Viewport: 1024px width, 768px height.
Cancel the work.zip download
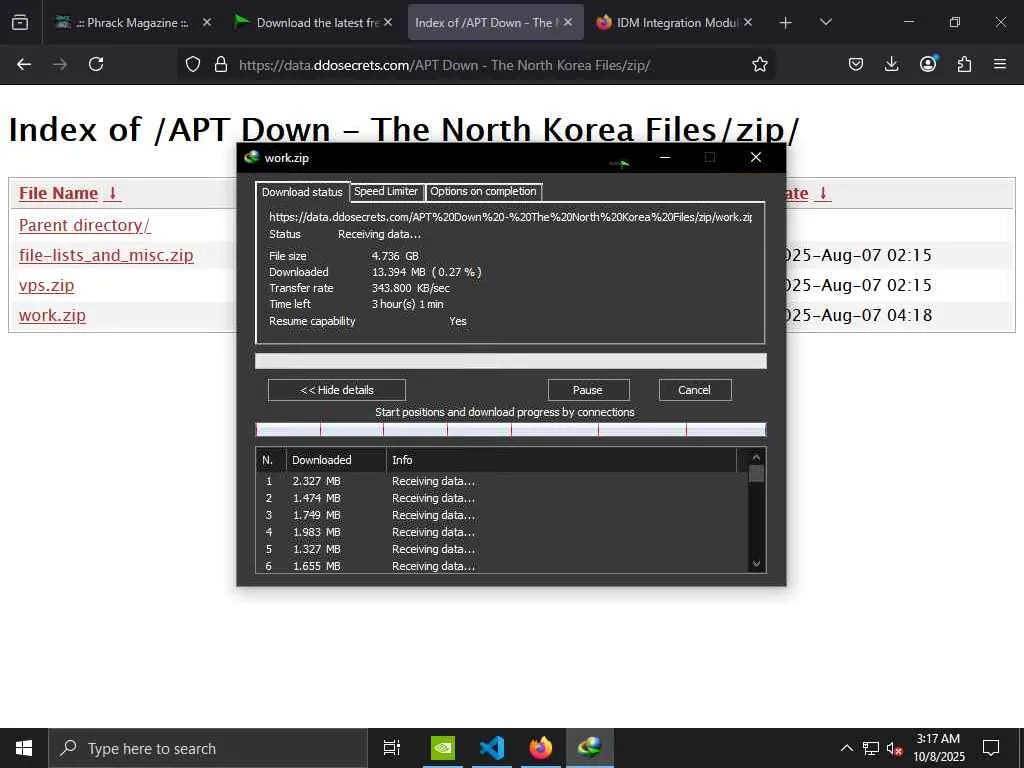[694, 390]
